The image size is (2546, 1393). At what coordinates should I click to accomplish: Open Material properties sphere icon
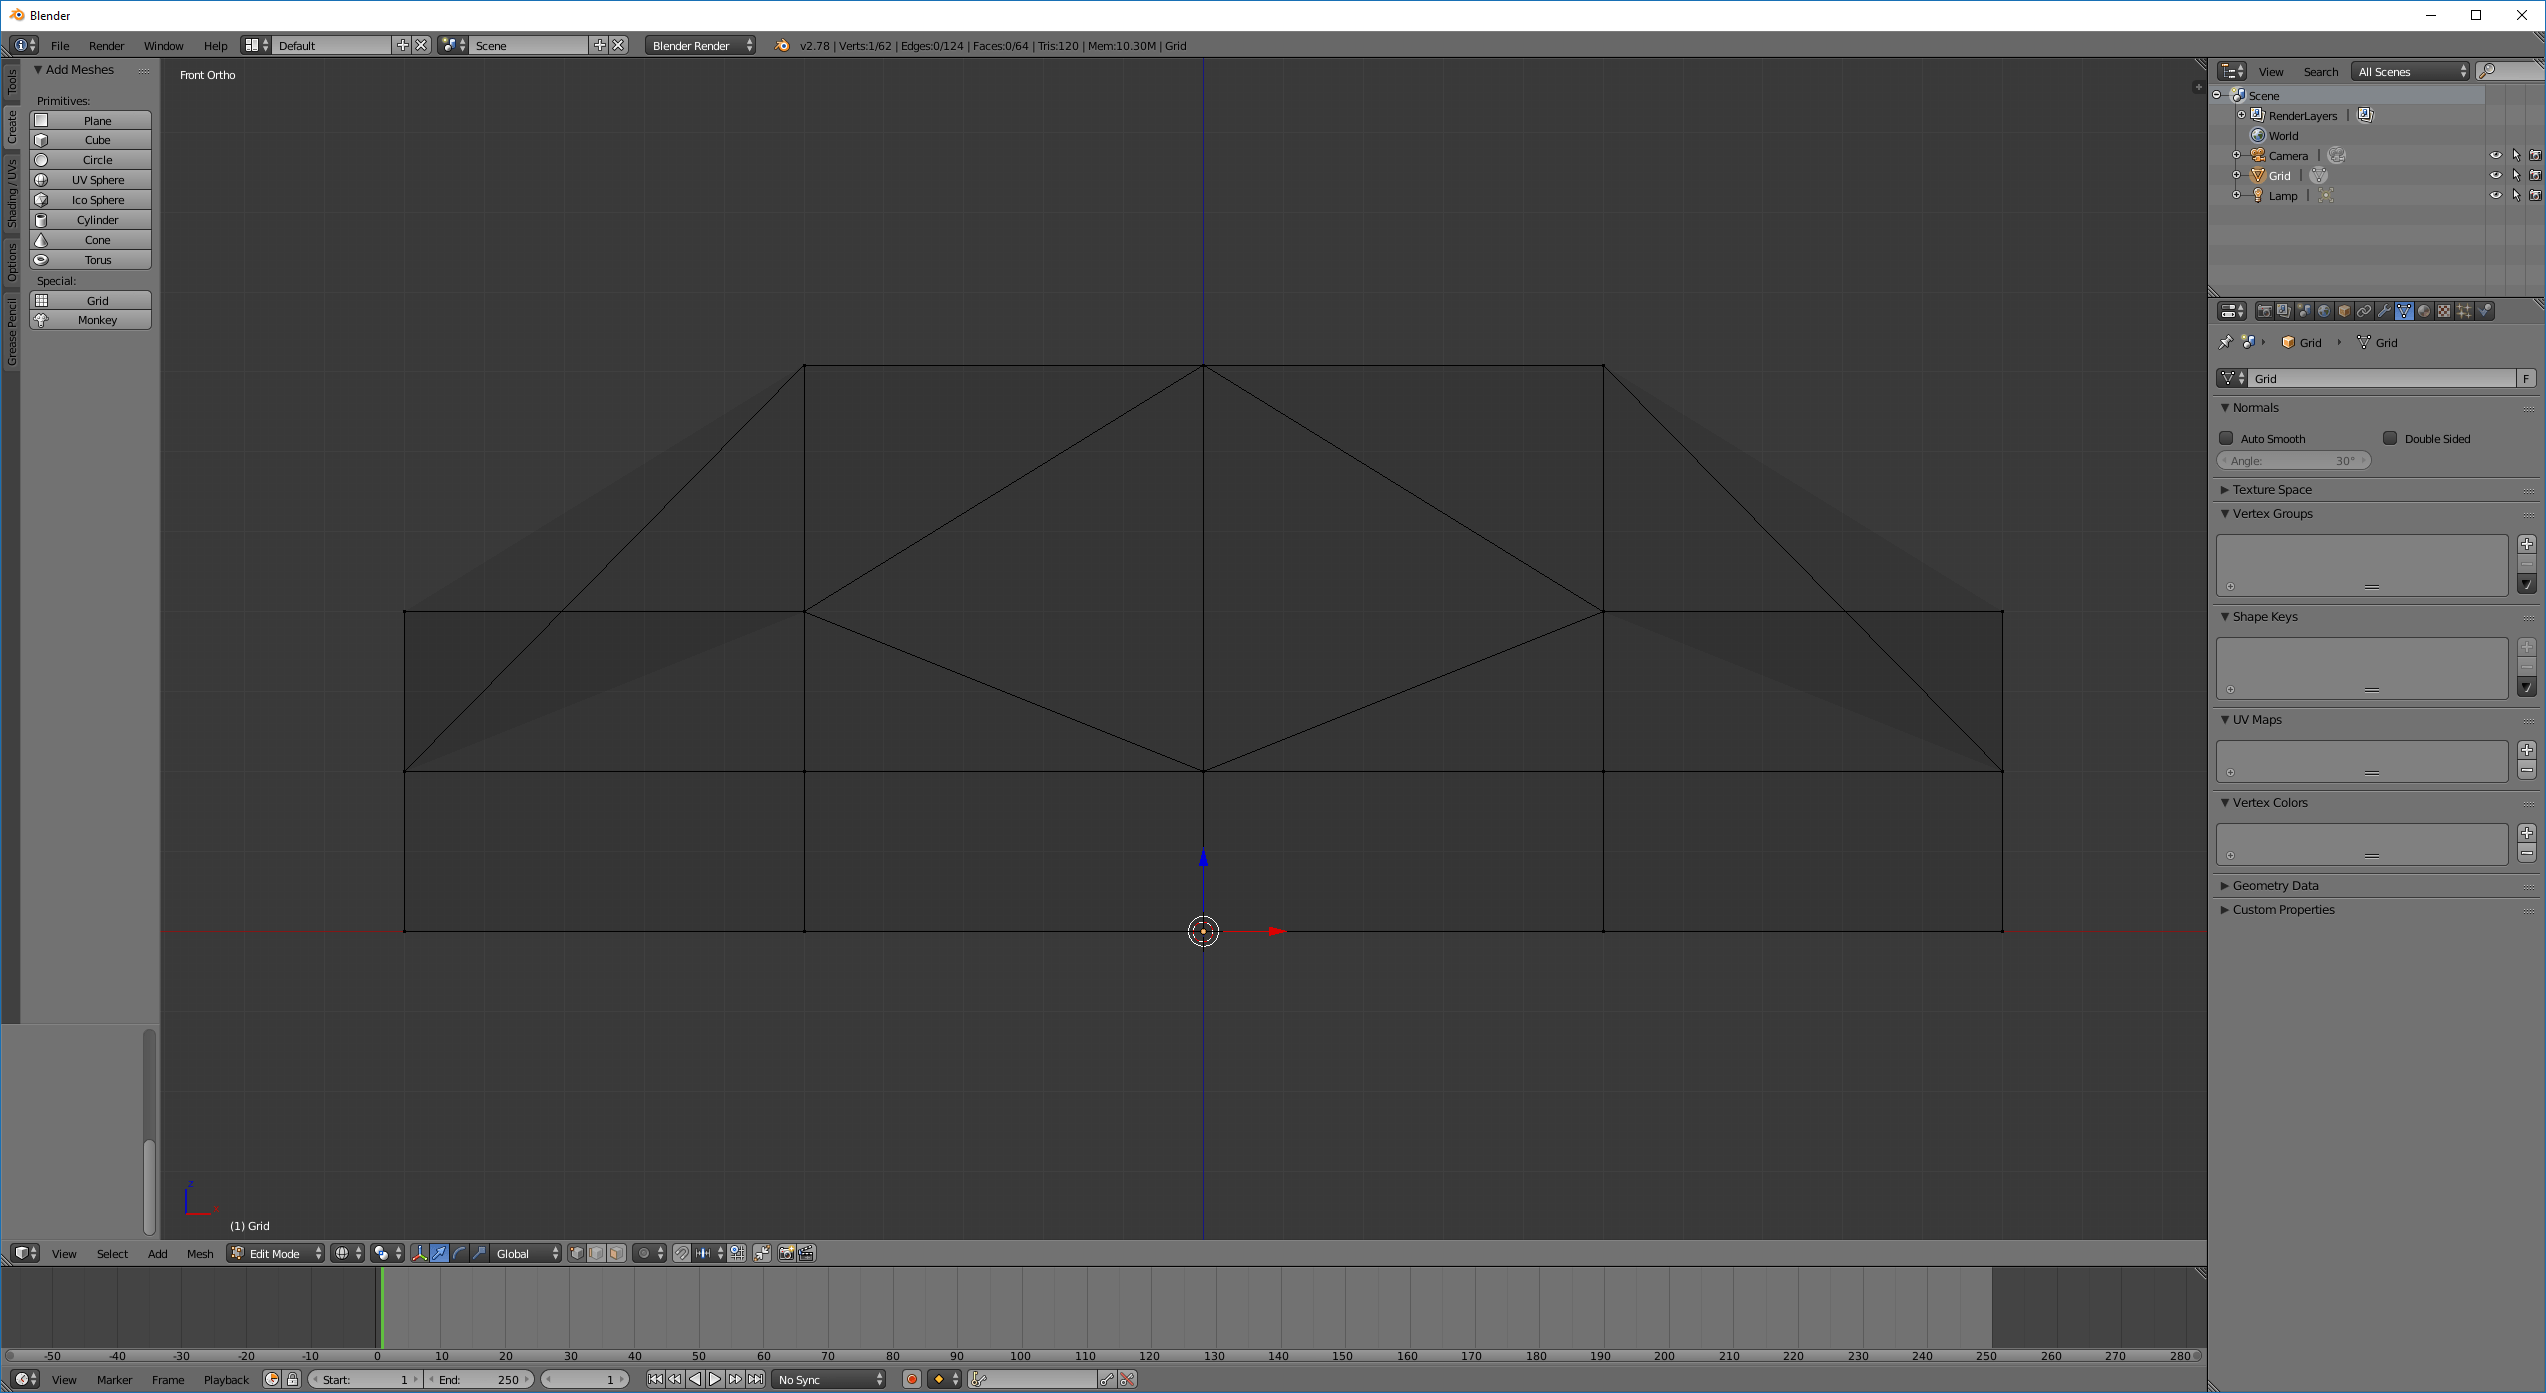[2425, 310]
